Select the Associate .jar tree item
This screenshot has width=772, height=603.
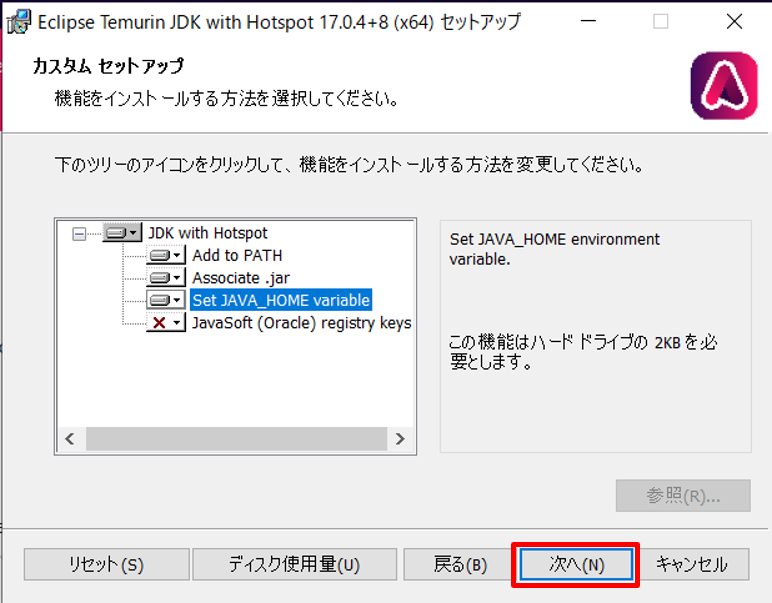pyautogui.click(x=241, y=278)
